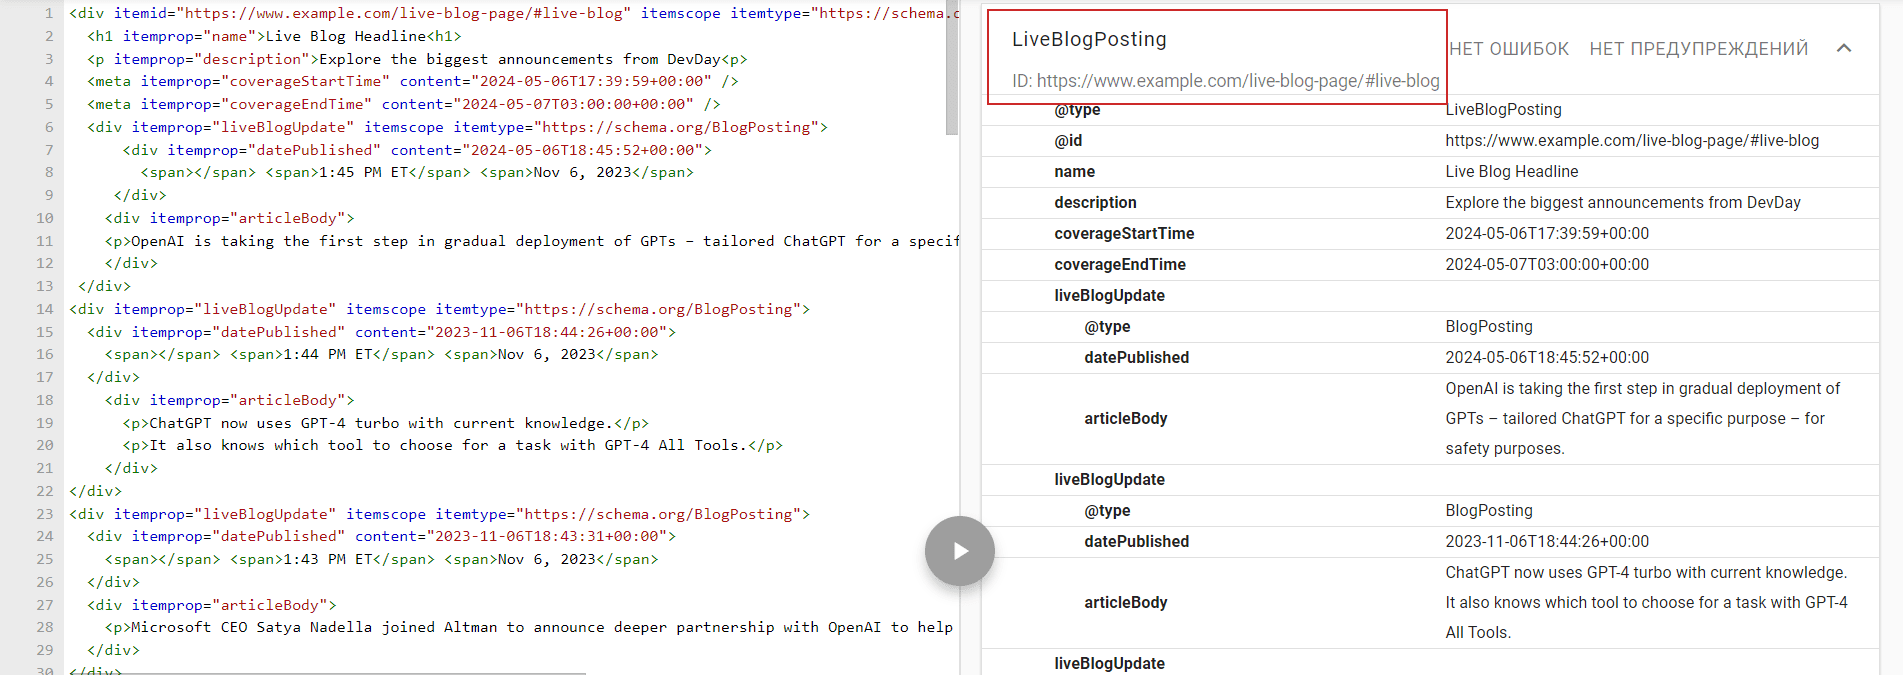
Task: Collapse the LiveBlogPosting result panel chevron
Action: [1844, 48]
